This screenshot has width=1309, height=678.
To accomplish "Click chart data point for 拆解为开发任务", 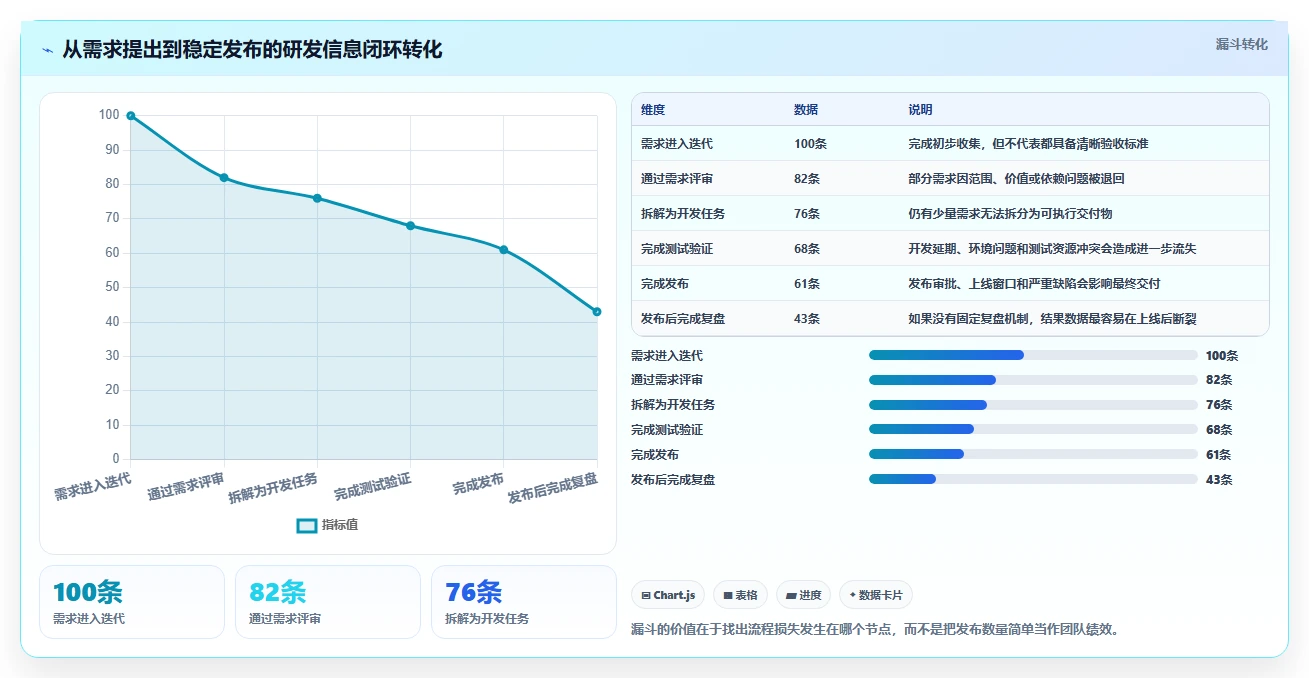I will [317, 198].
